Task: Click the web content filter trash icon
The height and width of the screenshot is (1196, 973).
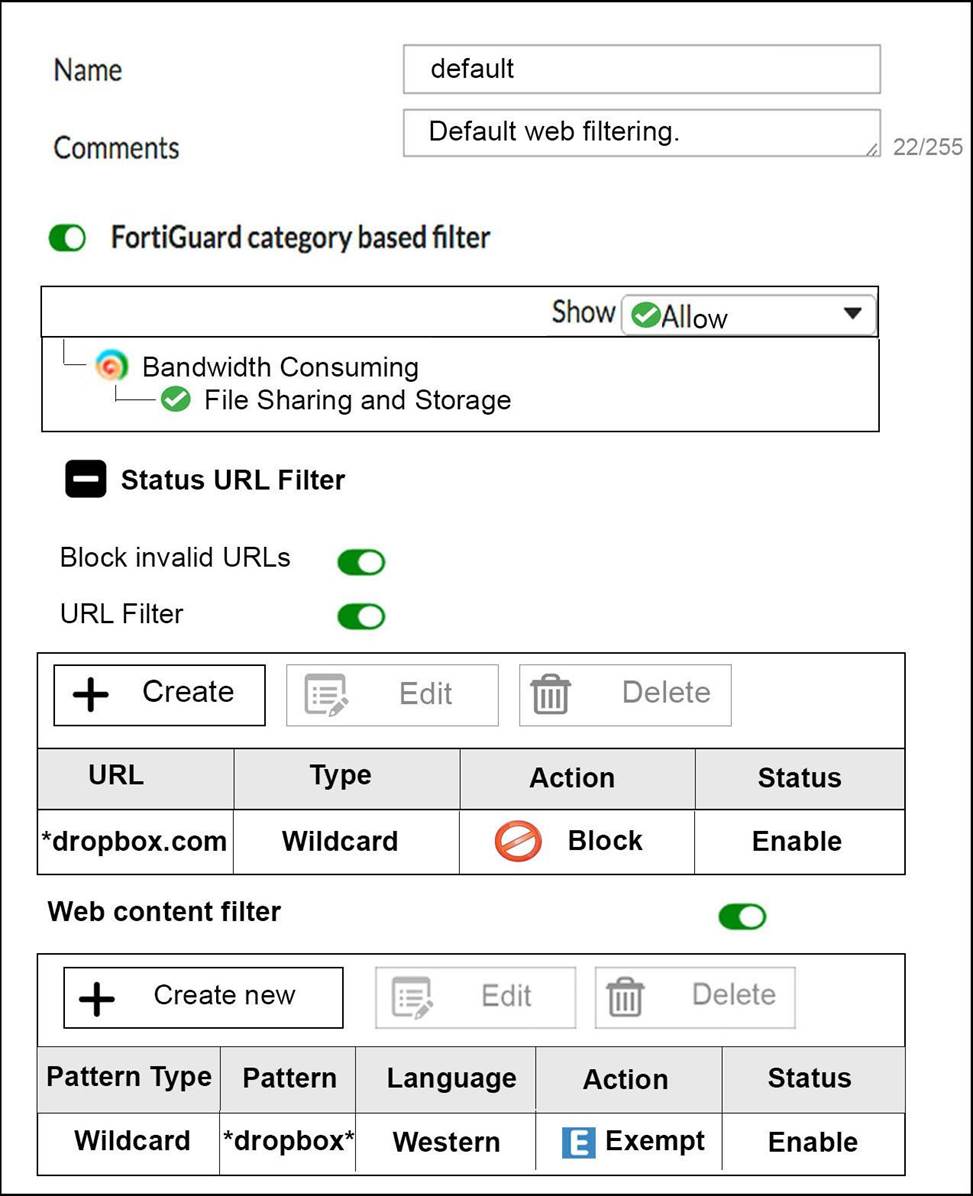Action: [x=625, y=997]
